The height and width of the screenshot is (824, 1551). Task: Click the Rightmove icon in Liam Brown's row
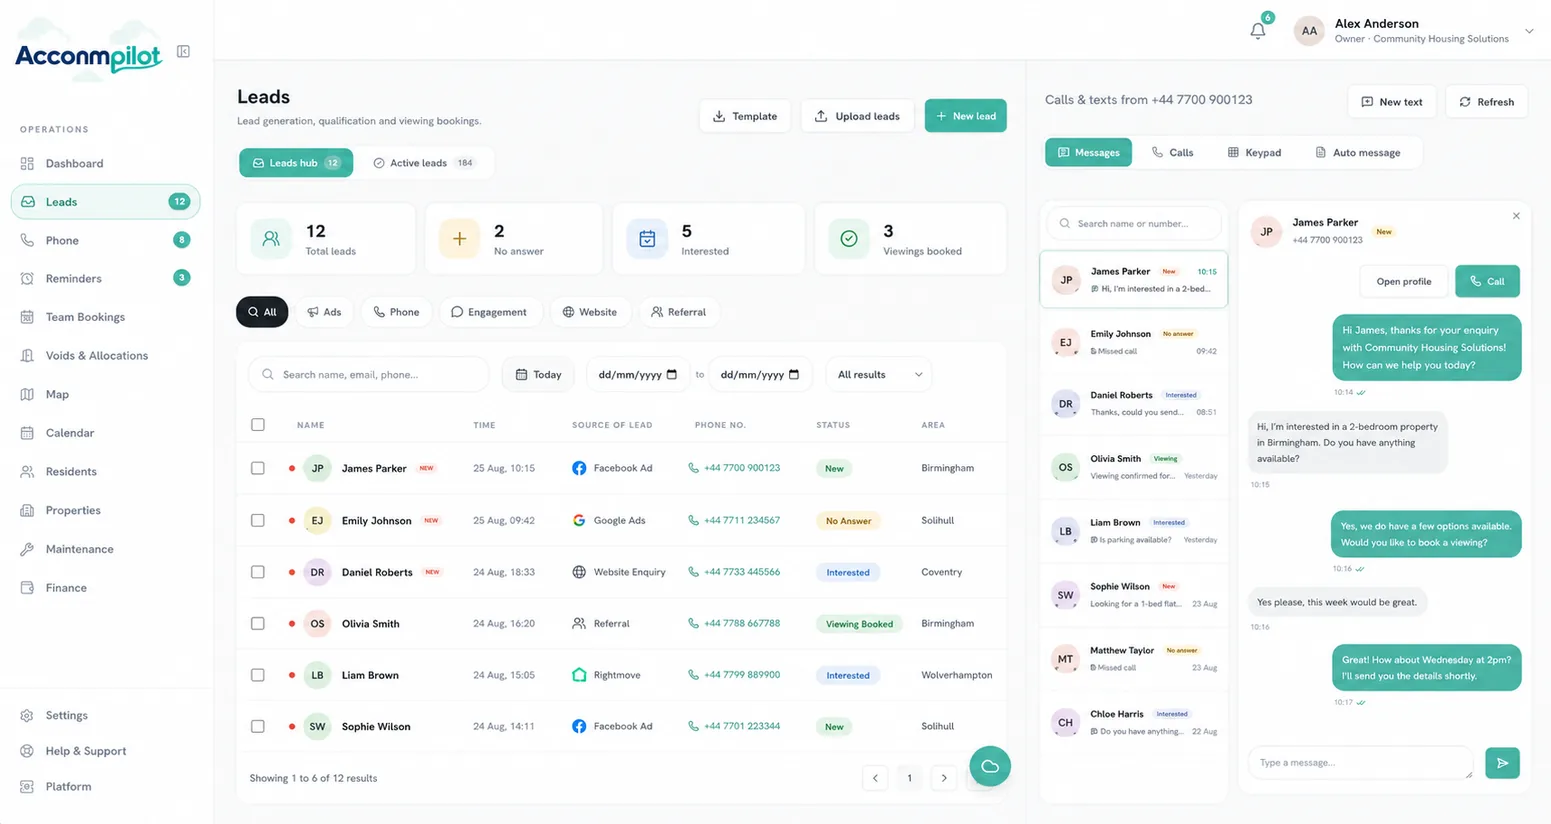[579, 675]
